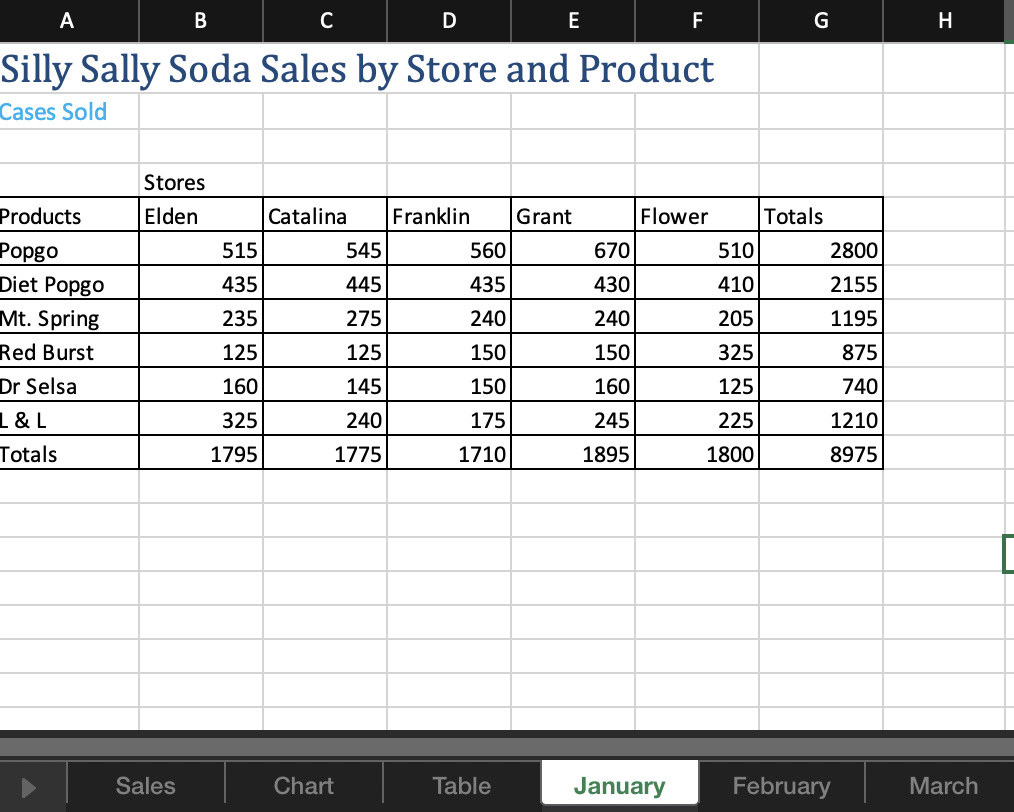The height and width of the screenshot is (812, 1014).
Task: Select the Table sheet tab
Action: pyautogui.click(x=461, y=785)
